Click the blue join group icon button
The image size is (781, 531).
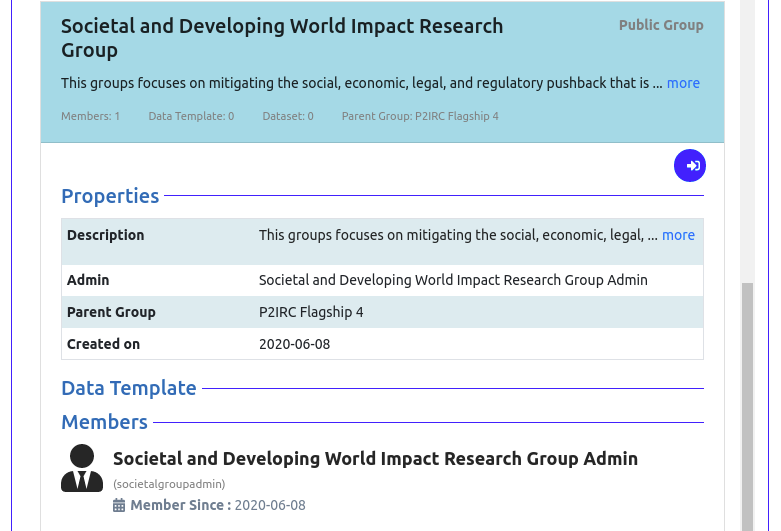click(x=690, y=165)
